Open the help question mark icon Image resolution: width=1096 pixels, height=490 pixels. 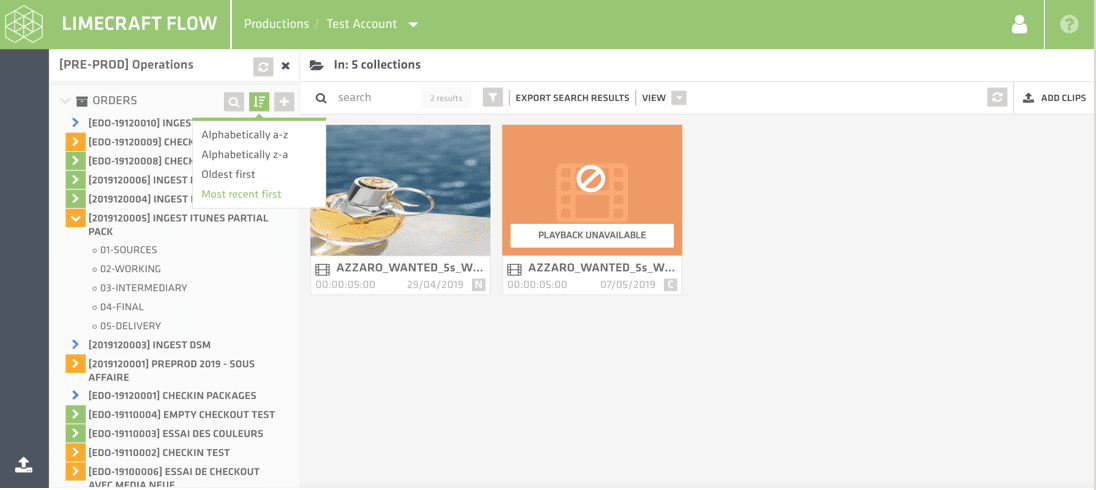pos(1069,24)
